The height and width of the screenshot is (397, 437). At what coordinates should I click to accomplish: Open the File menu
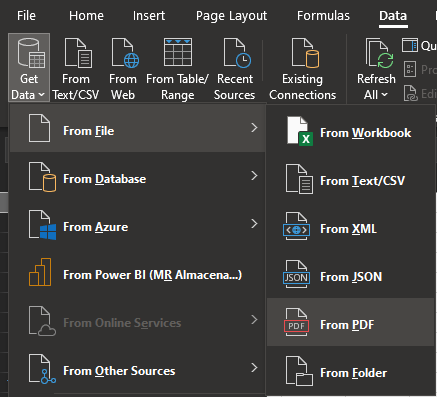(26, 16)
